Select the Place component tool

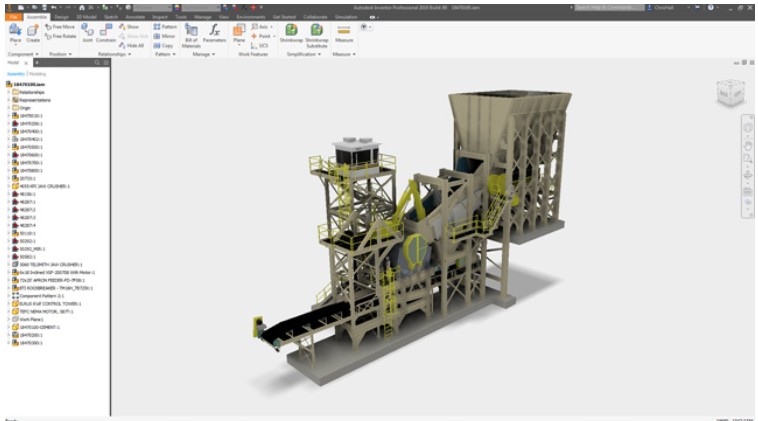(x=15, y=34)
